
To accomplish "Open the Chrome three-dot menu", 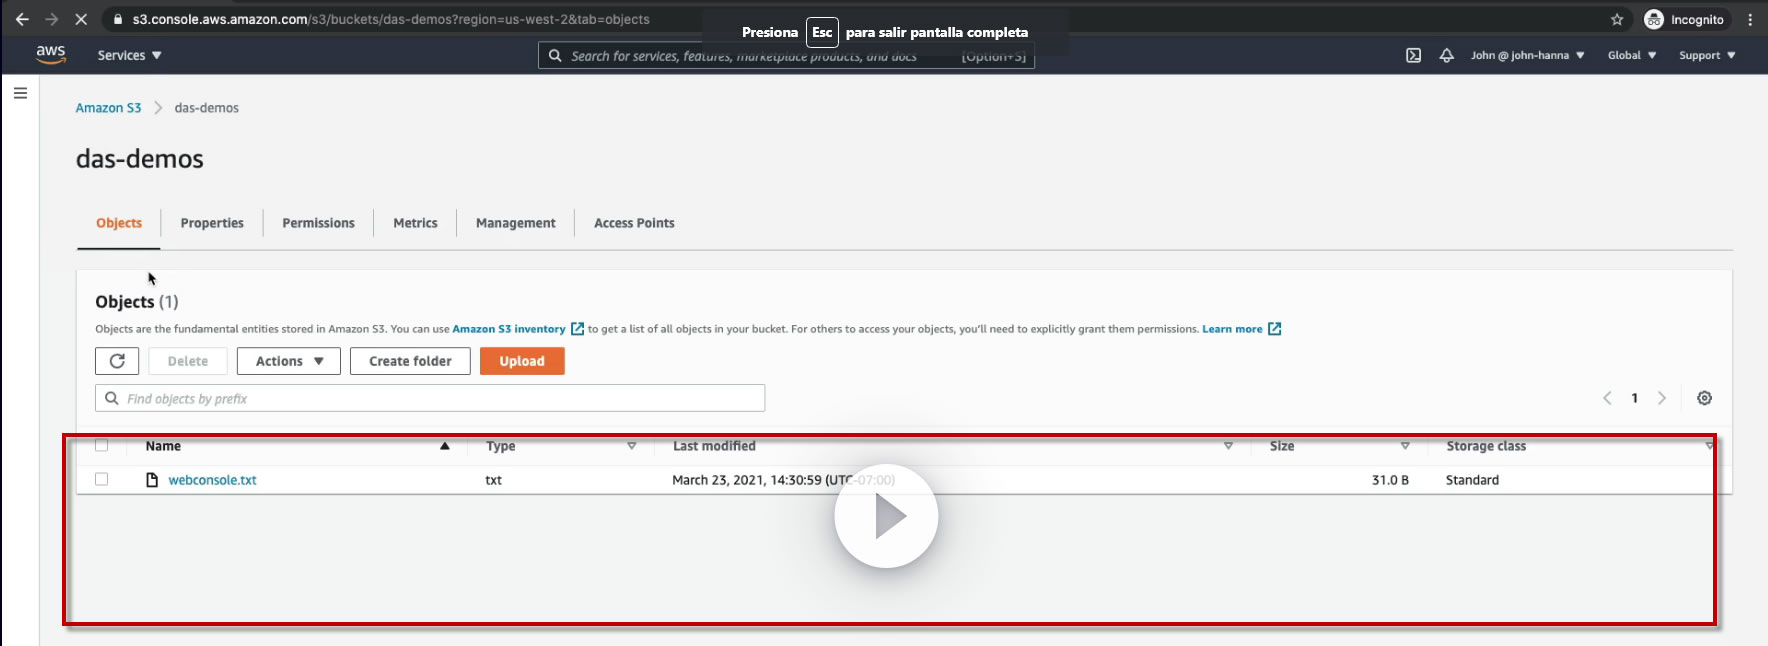I will (1750, 19).
